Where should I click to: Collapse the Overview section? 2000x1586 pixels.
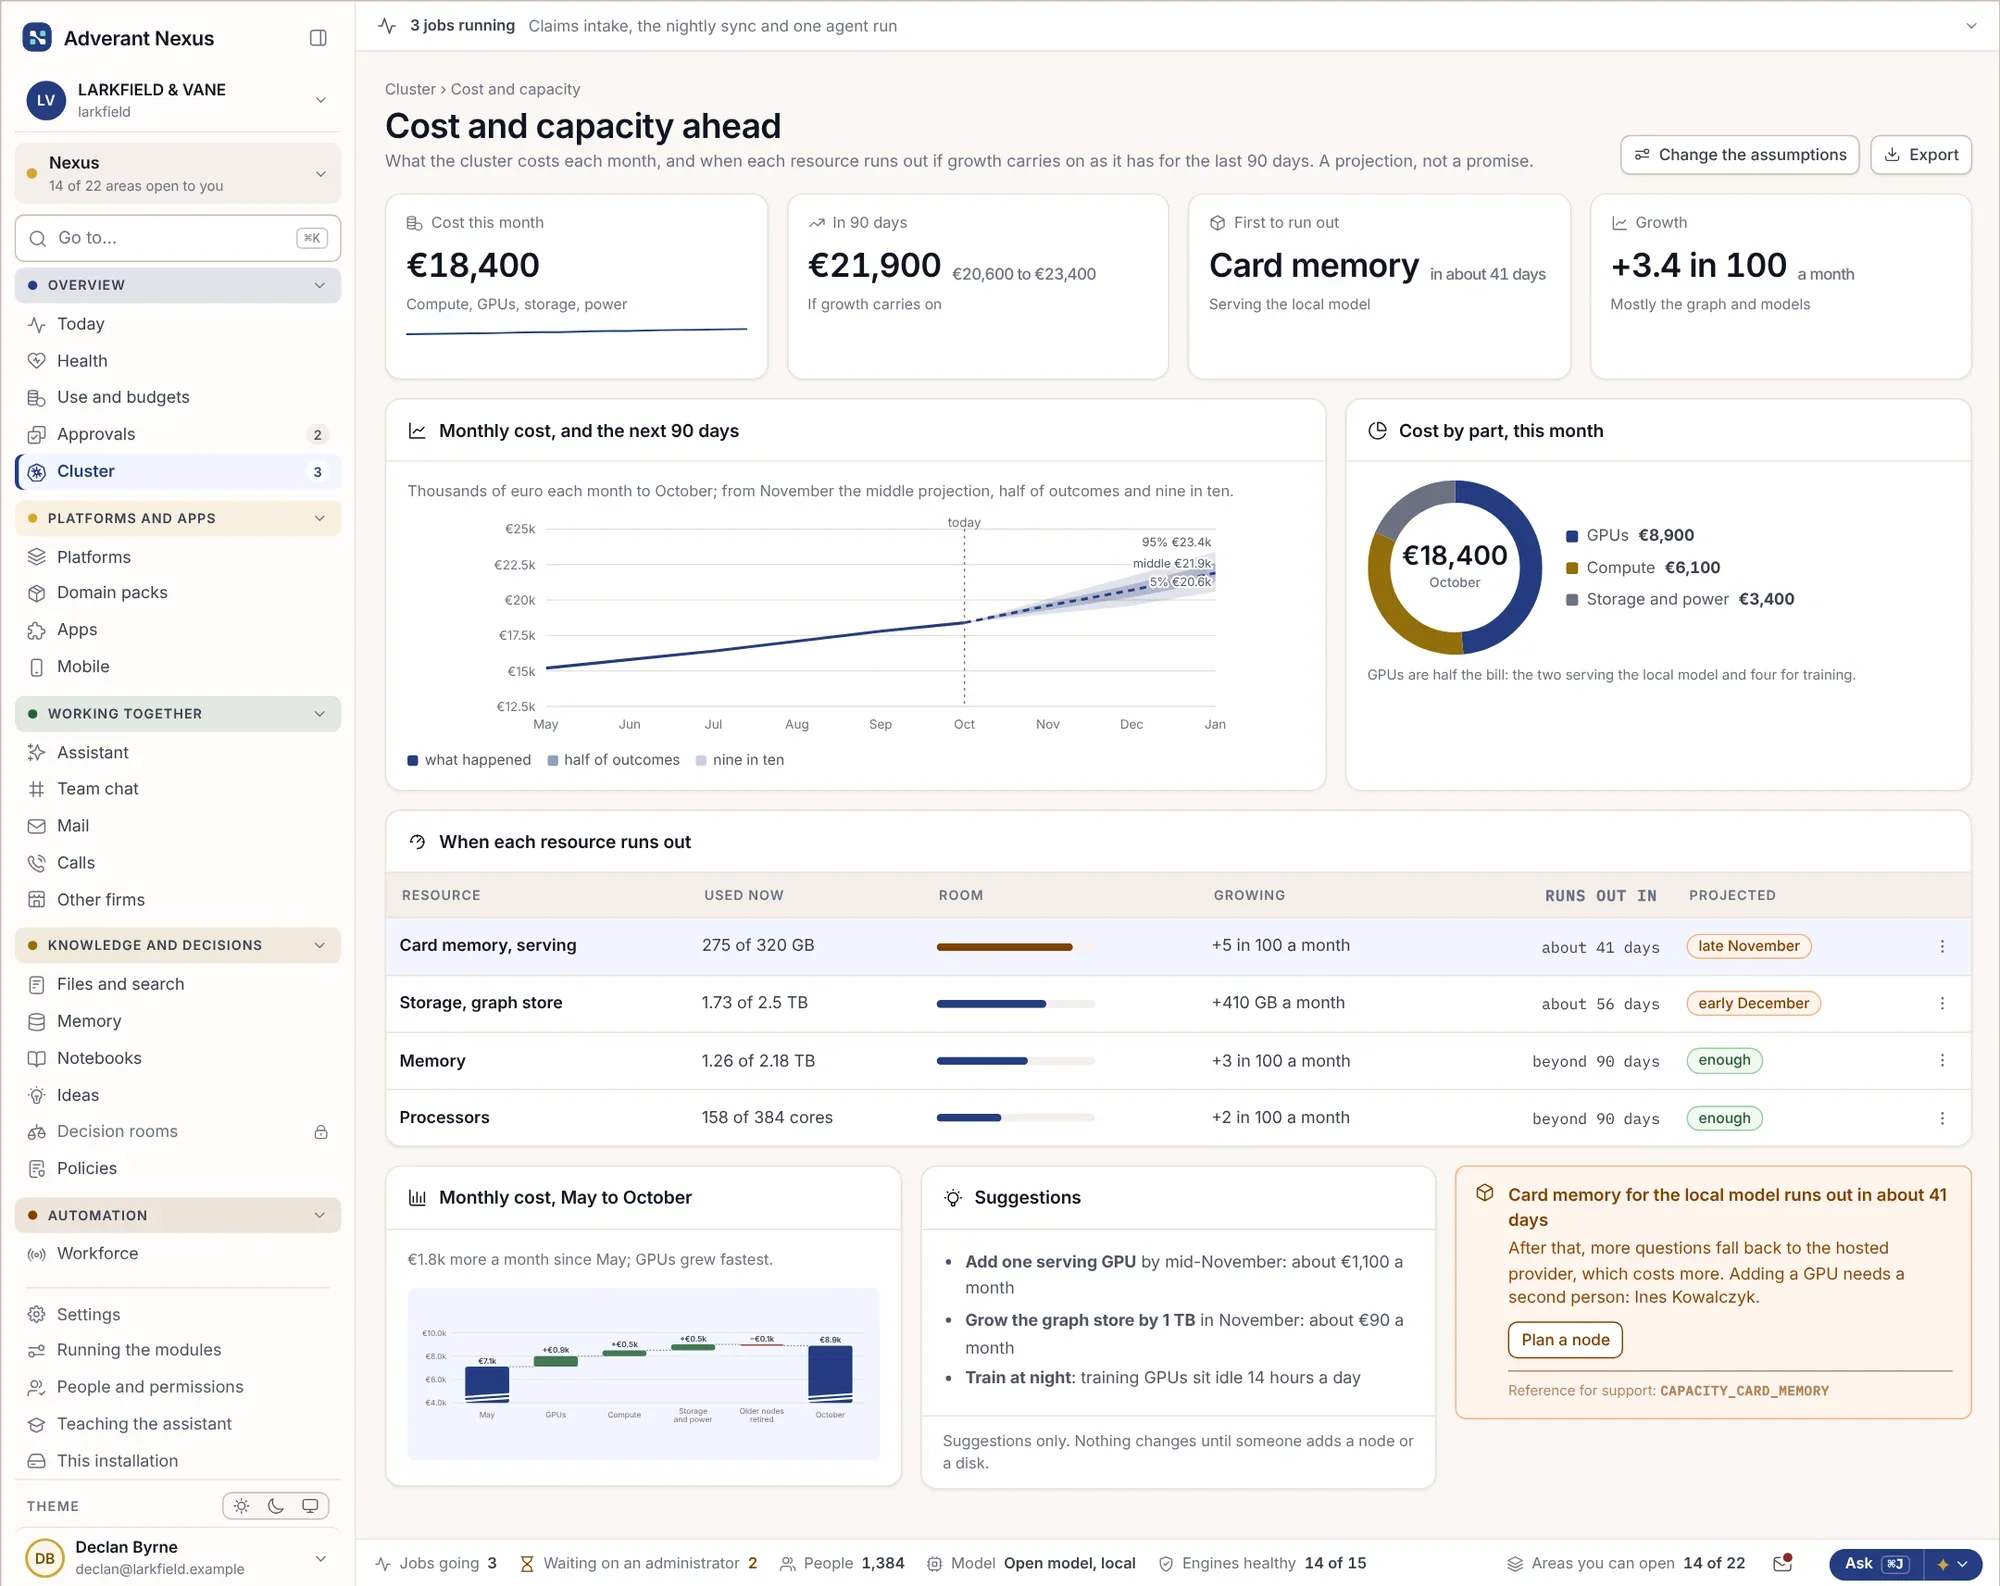tap(178, 286)
